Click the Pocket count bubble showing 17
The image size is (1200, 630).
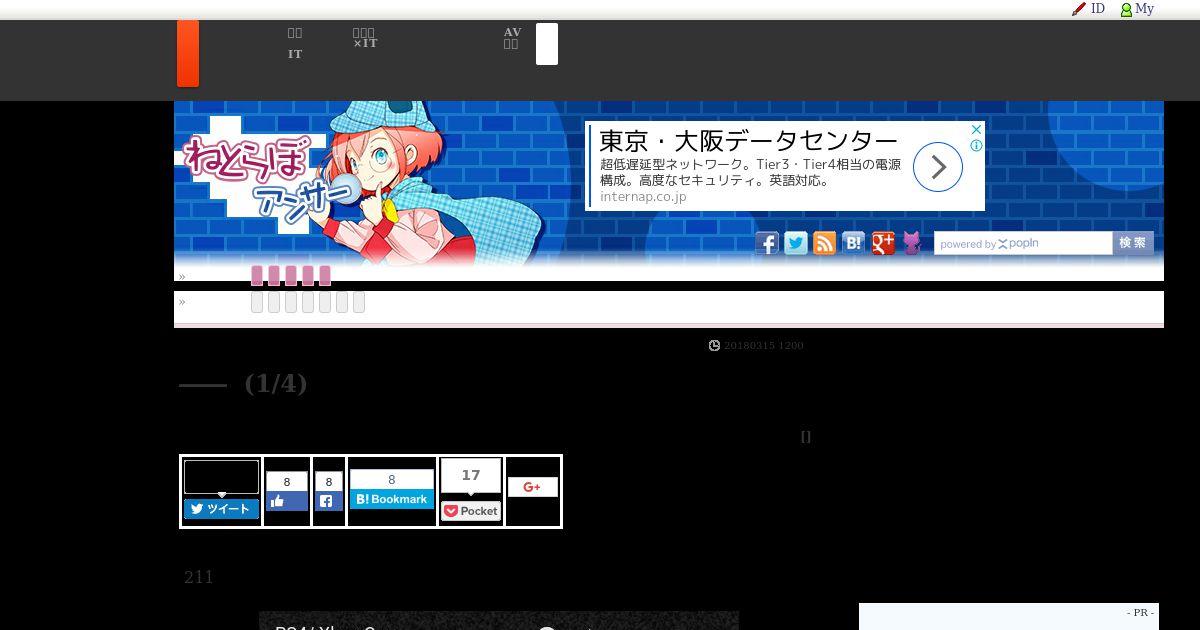(x=471, y=476)
